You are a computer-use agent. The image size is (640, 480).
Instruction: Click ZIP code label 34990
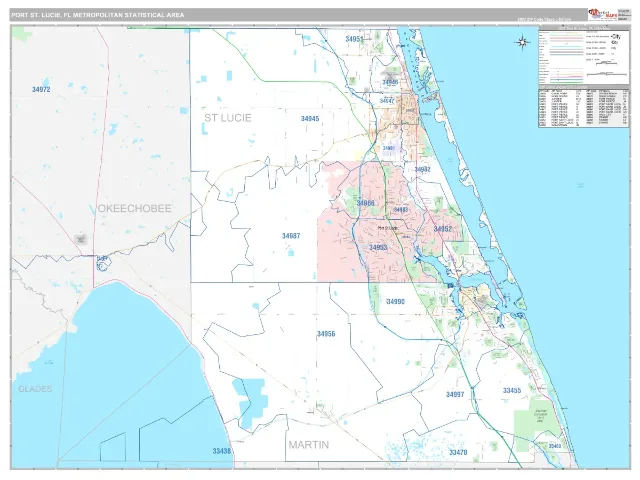(396, 302)
